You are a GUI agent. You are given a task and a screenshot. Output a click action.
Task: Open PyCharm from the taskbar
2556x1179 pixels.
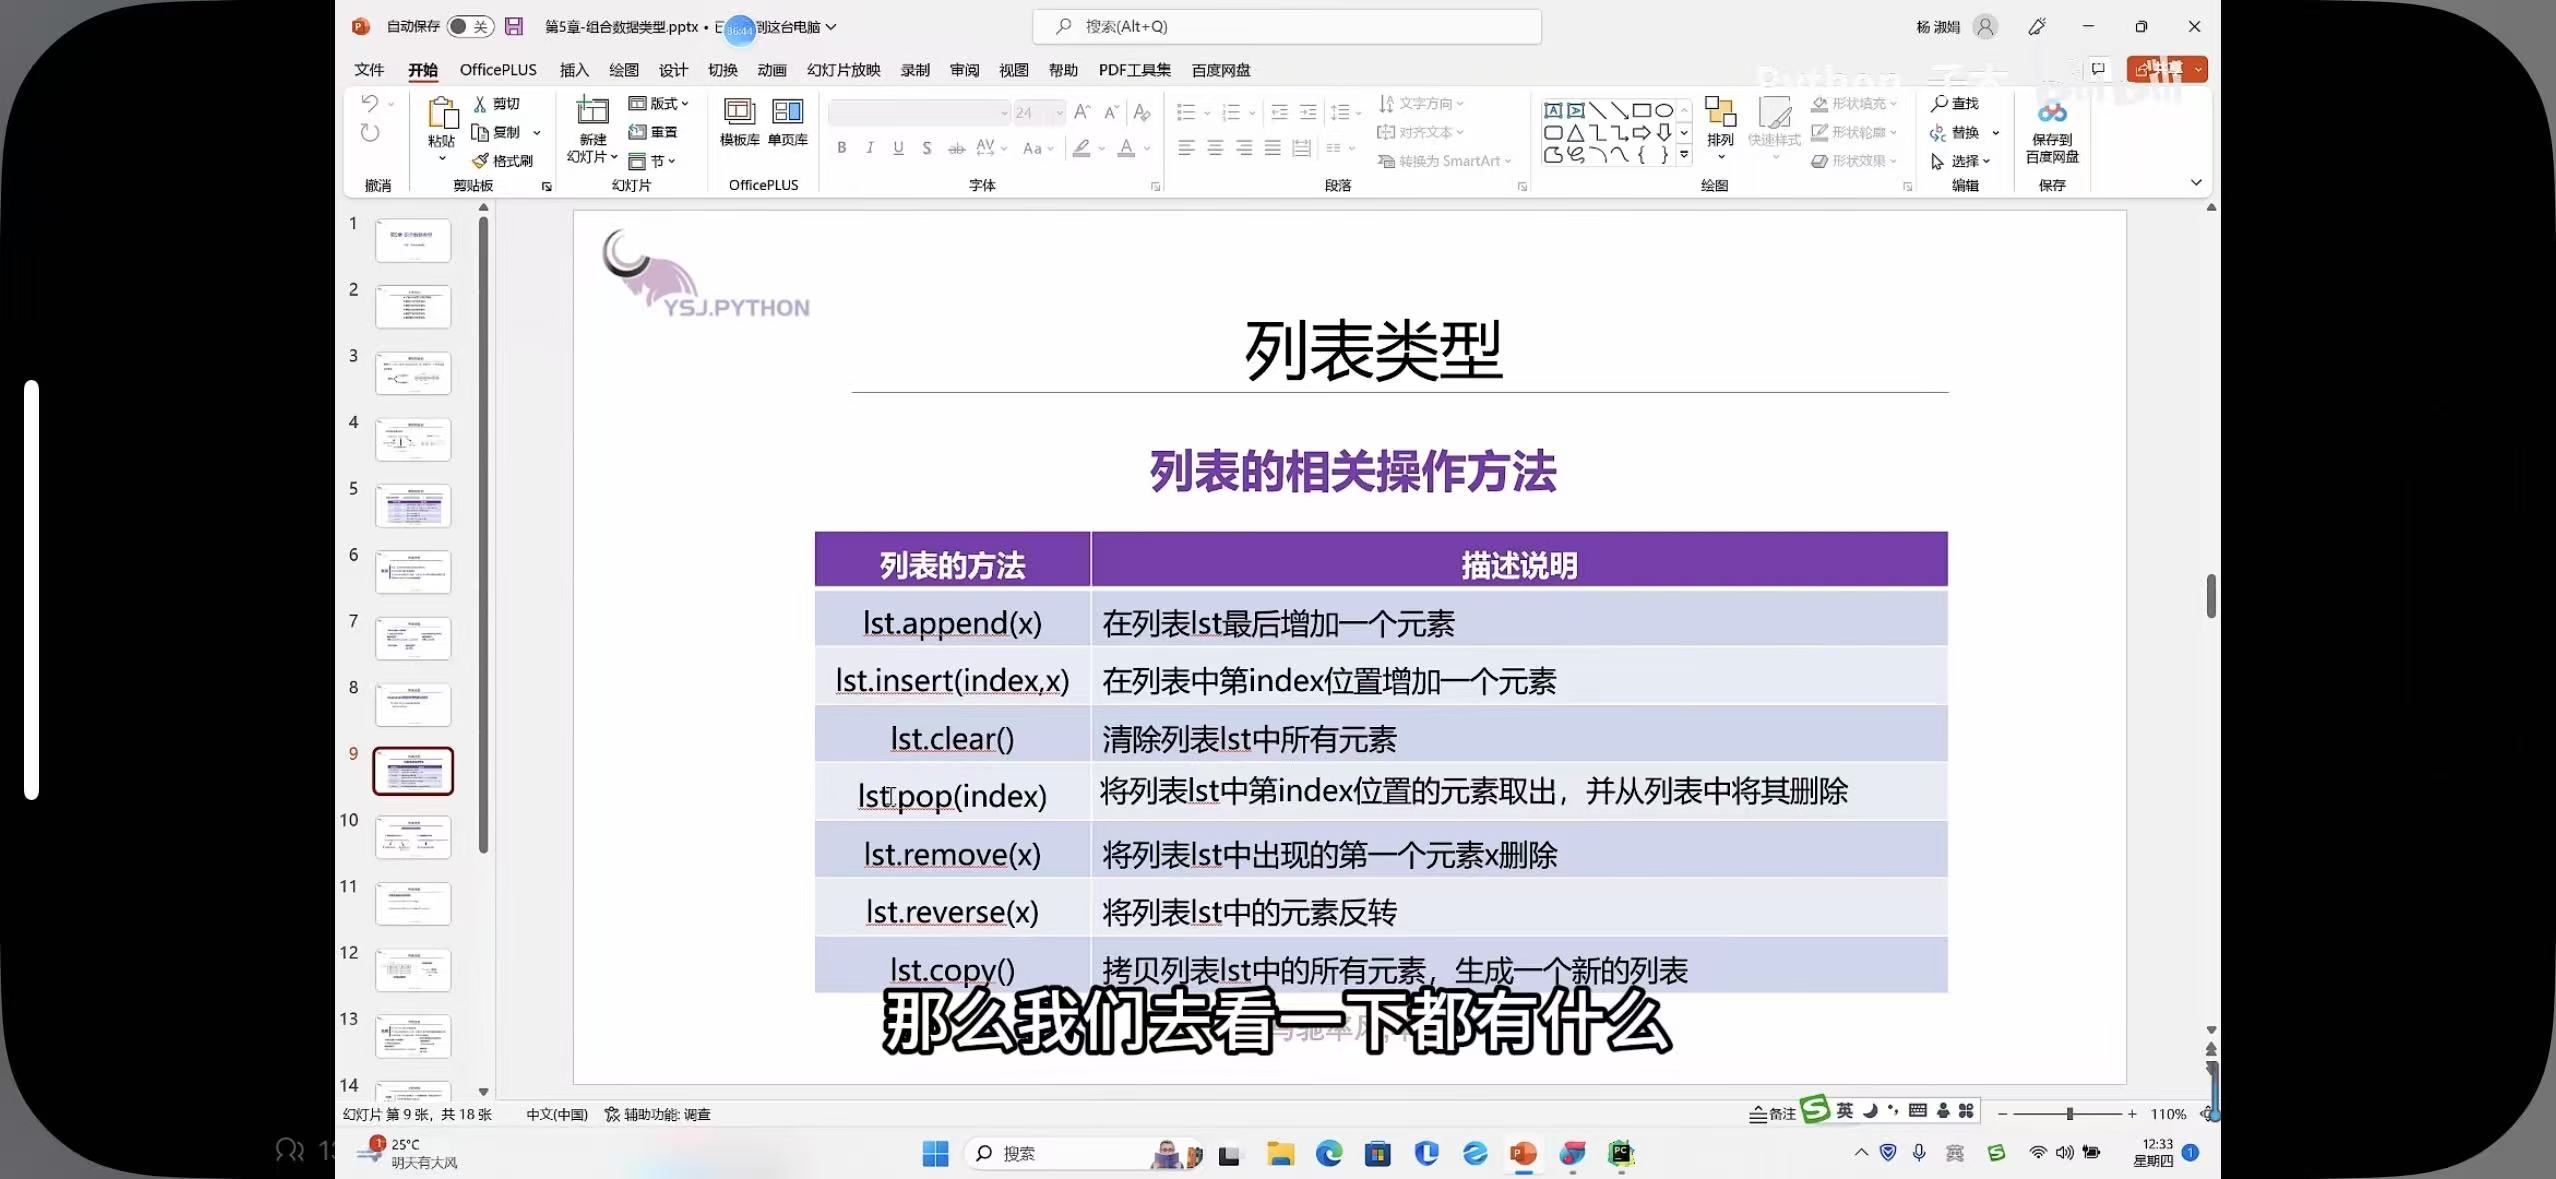click(1621, 1154)
